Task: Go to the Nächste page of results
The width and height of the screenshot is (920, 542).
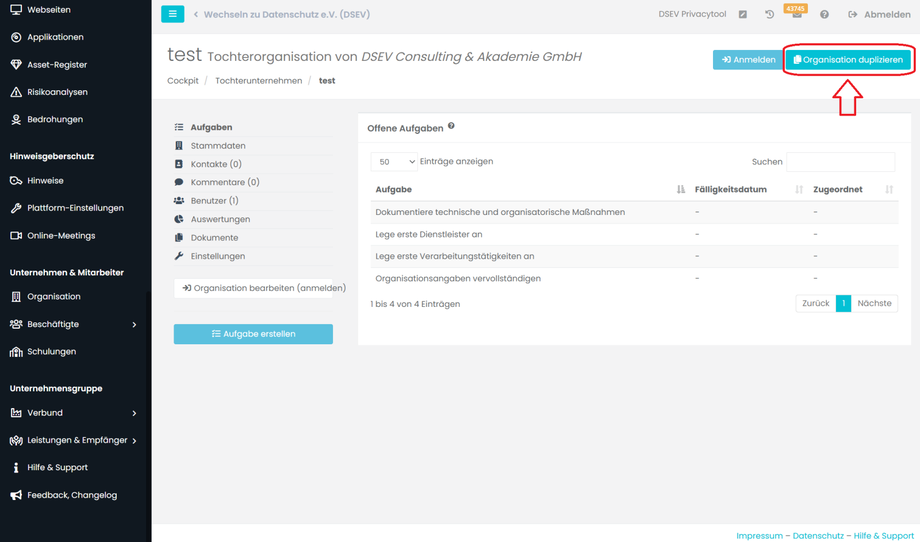Action: (874, 303)
